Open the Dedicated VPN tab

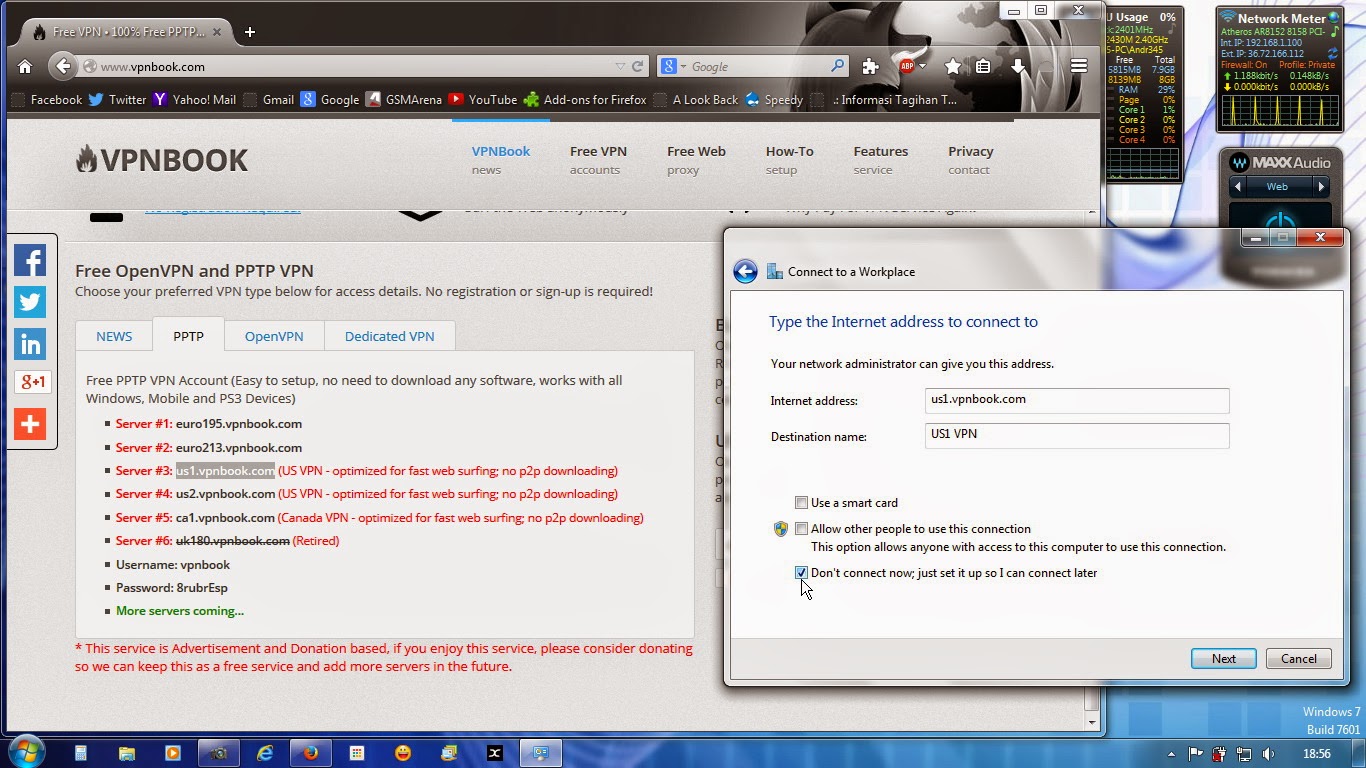[x=389, y=336]
